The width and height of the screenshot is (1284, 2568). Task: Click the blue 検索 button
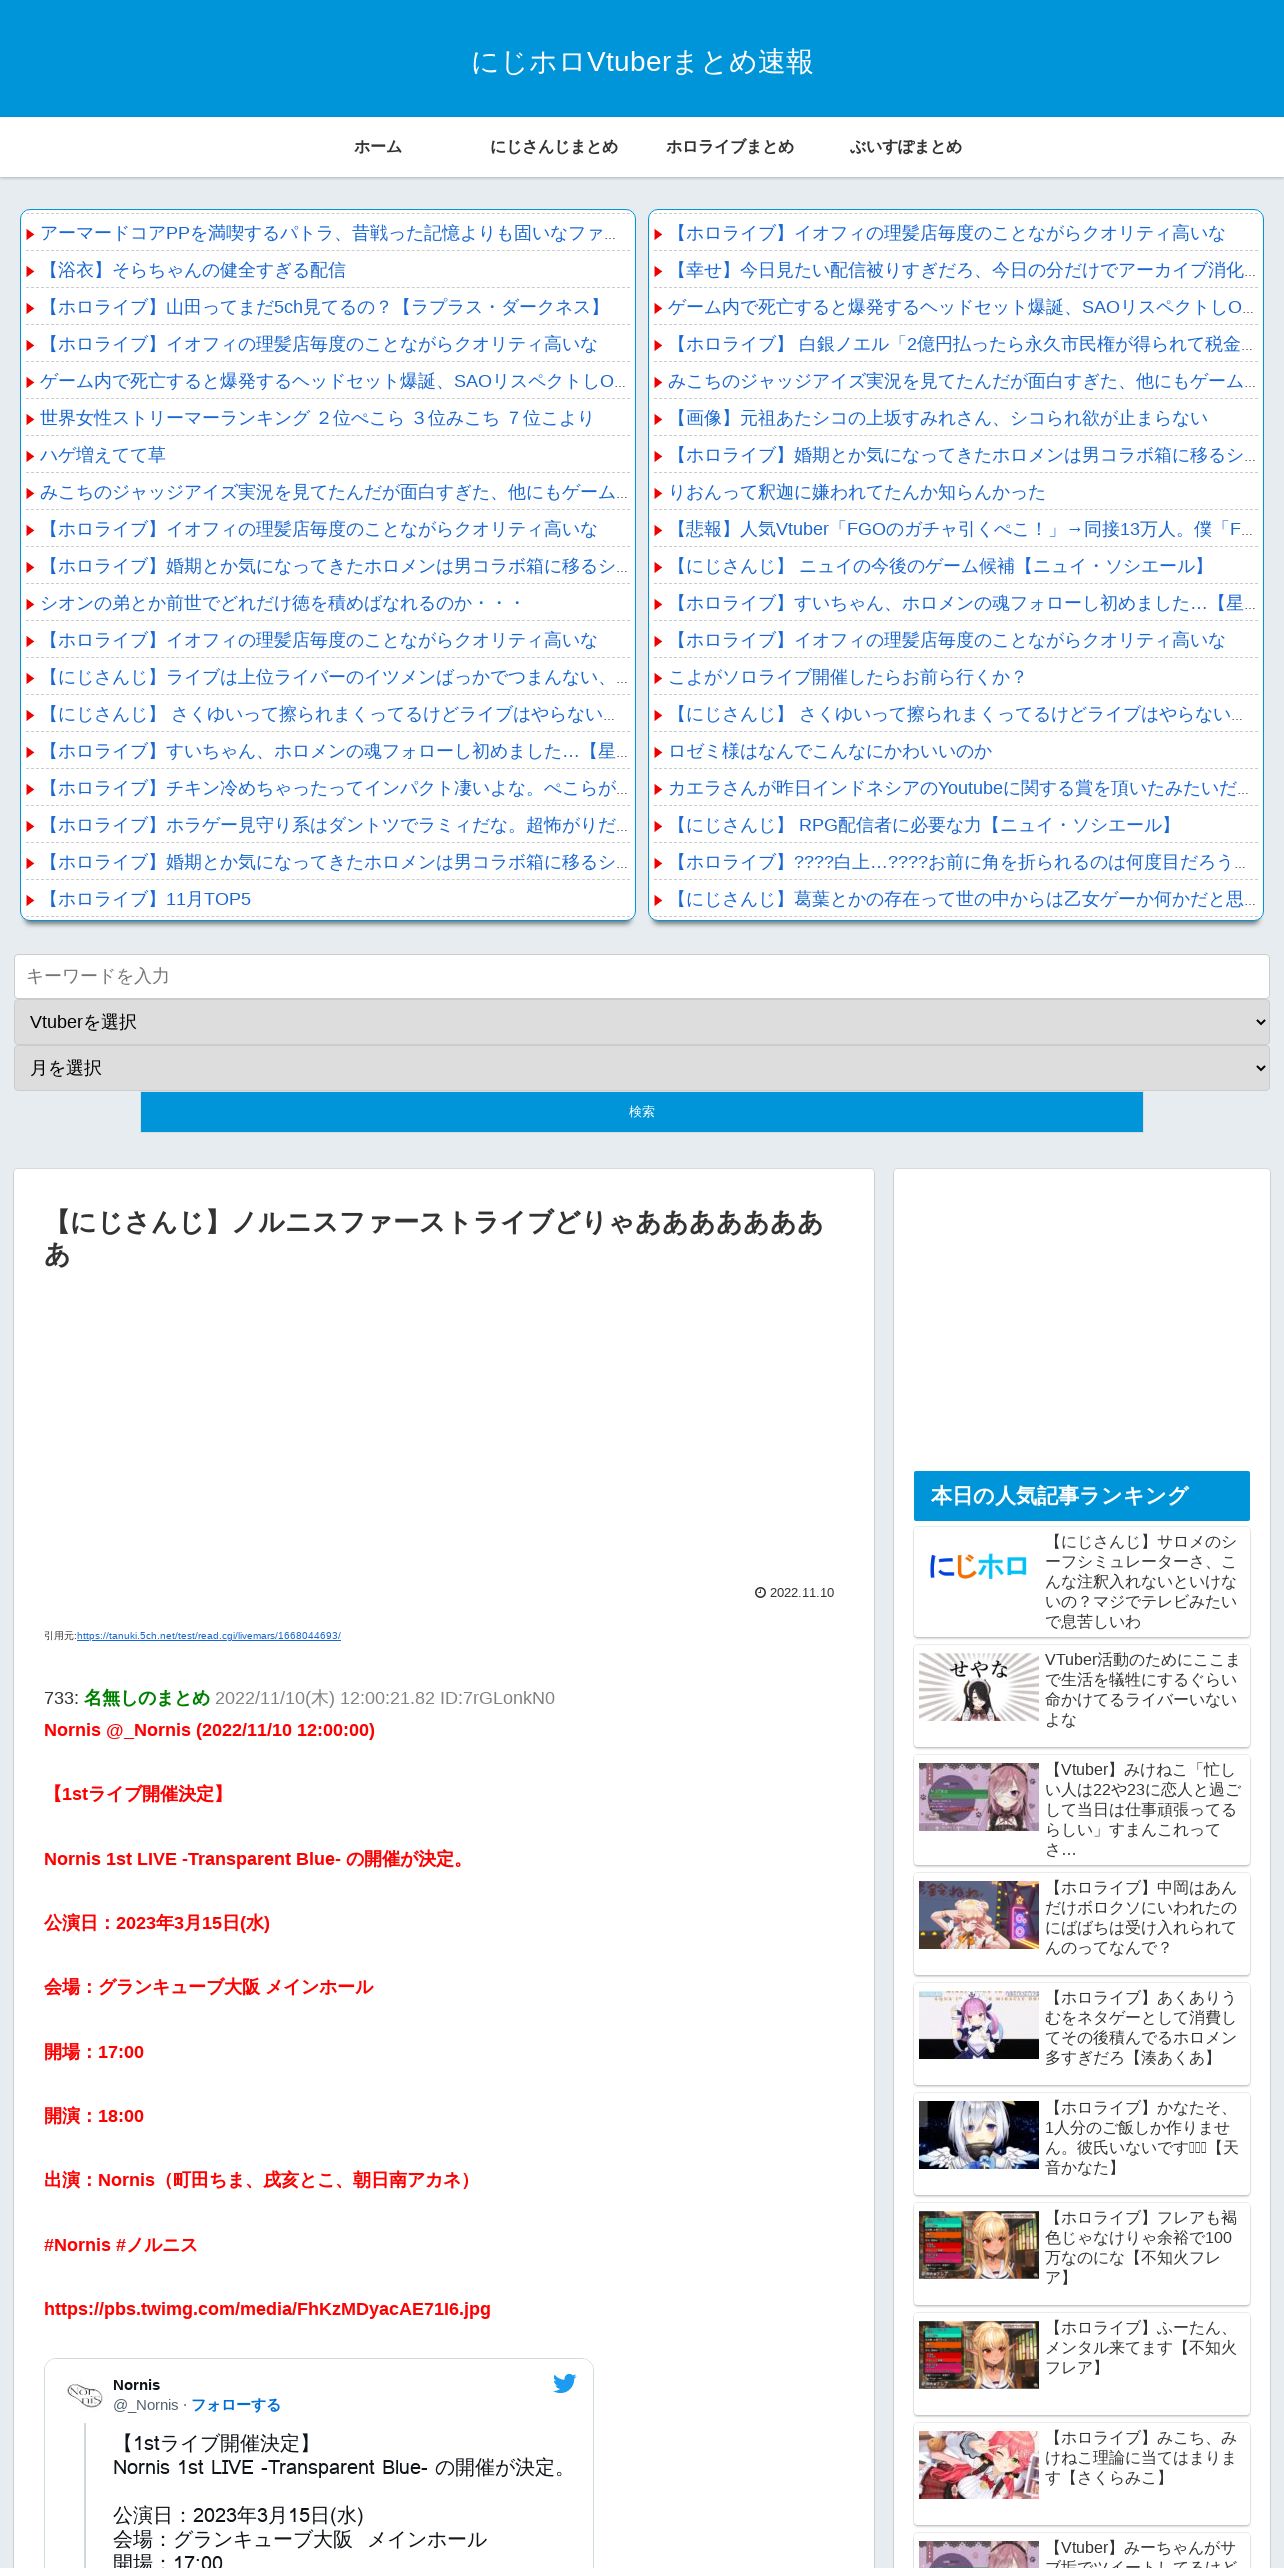(642, 1112)
